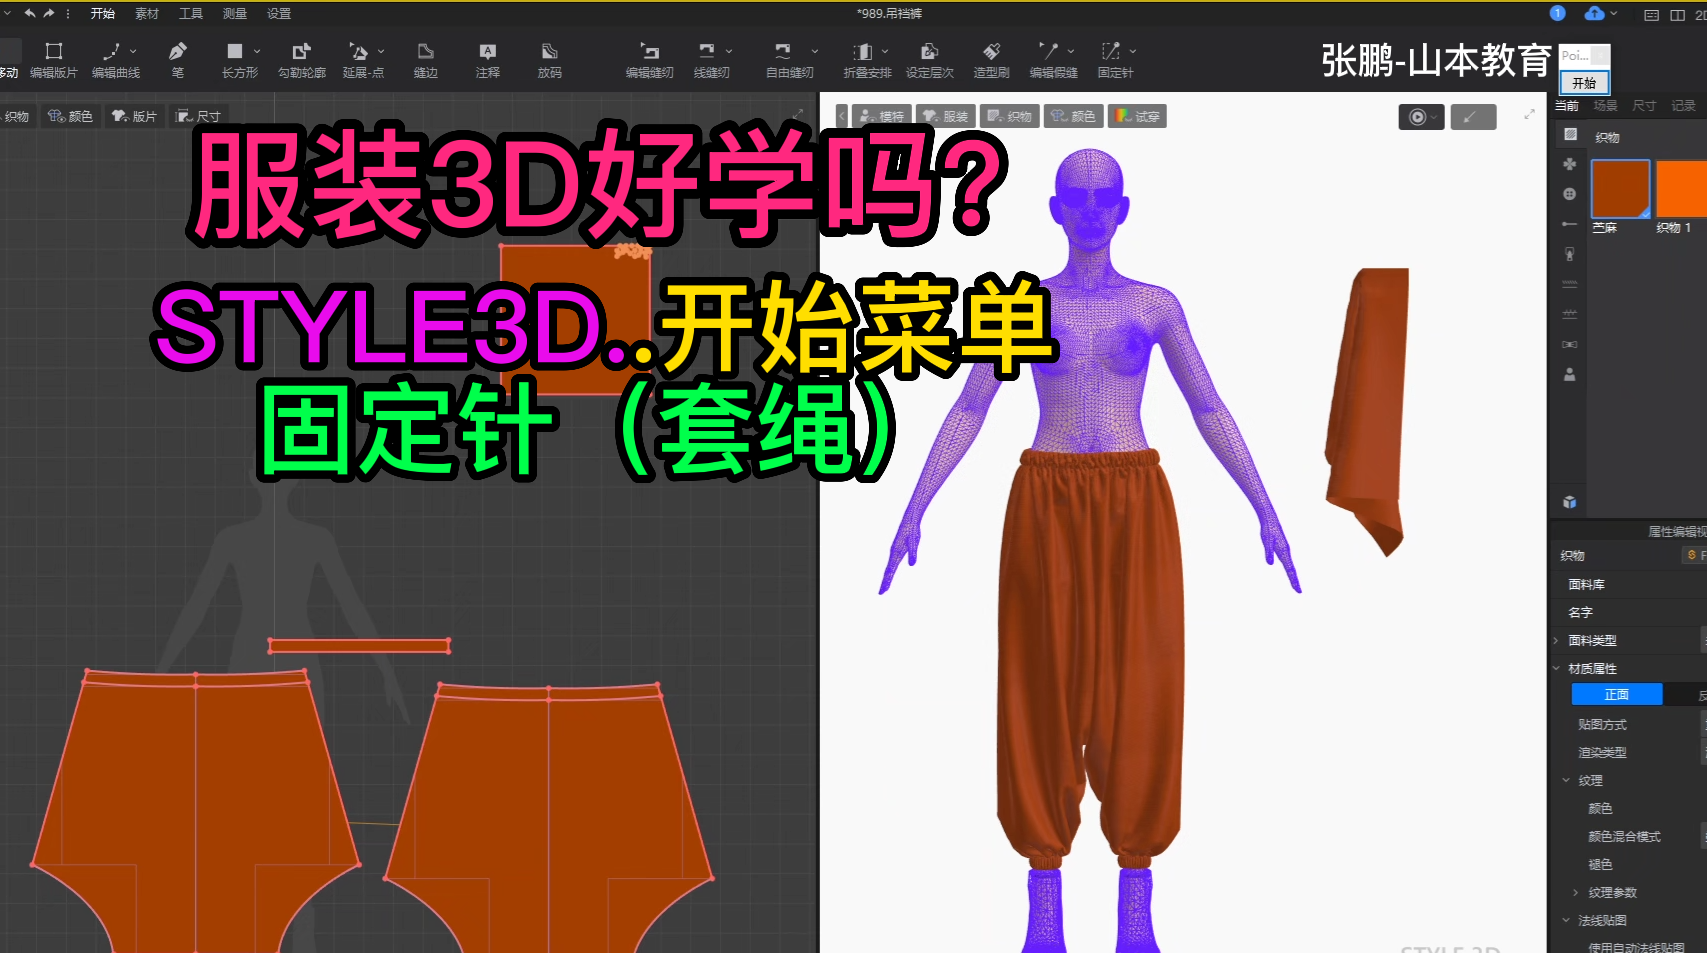
Task: Toggle 模特 visibility in 3D window
Action: pos(882,116)
